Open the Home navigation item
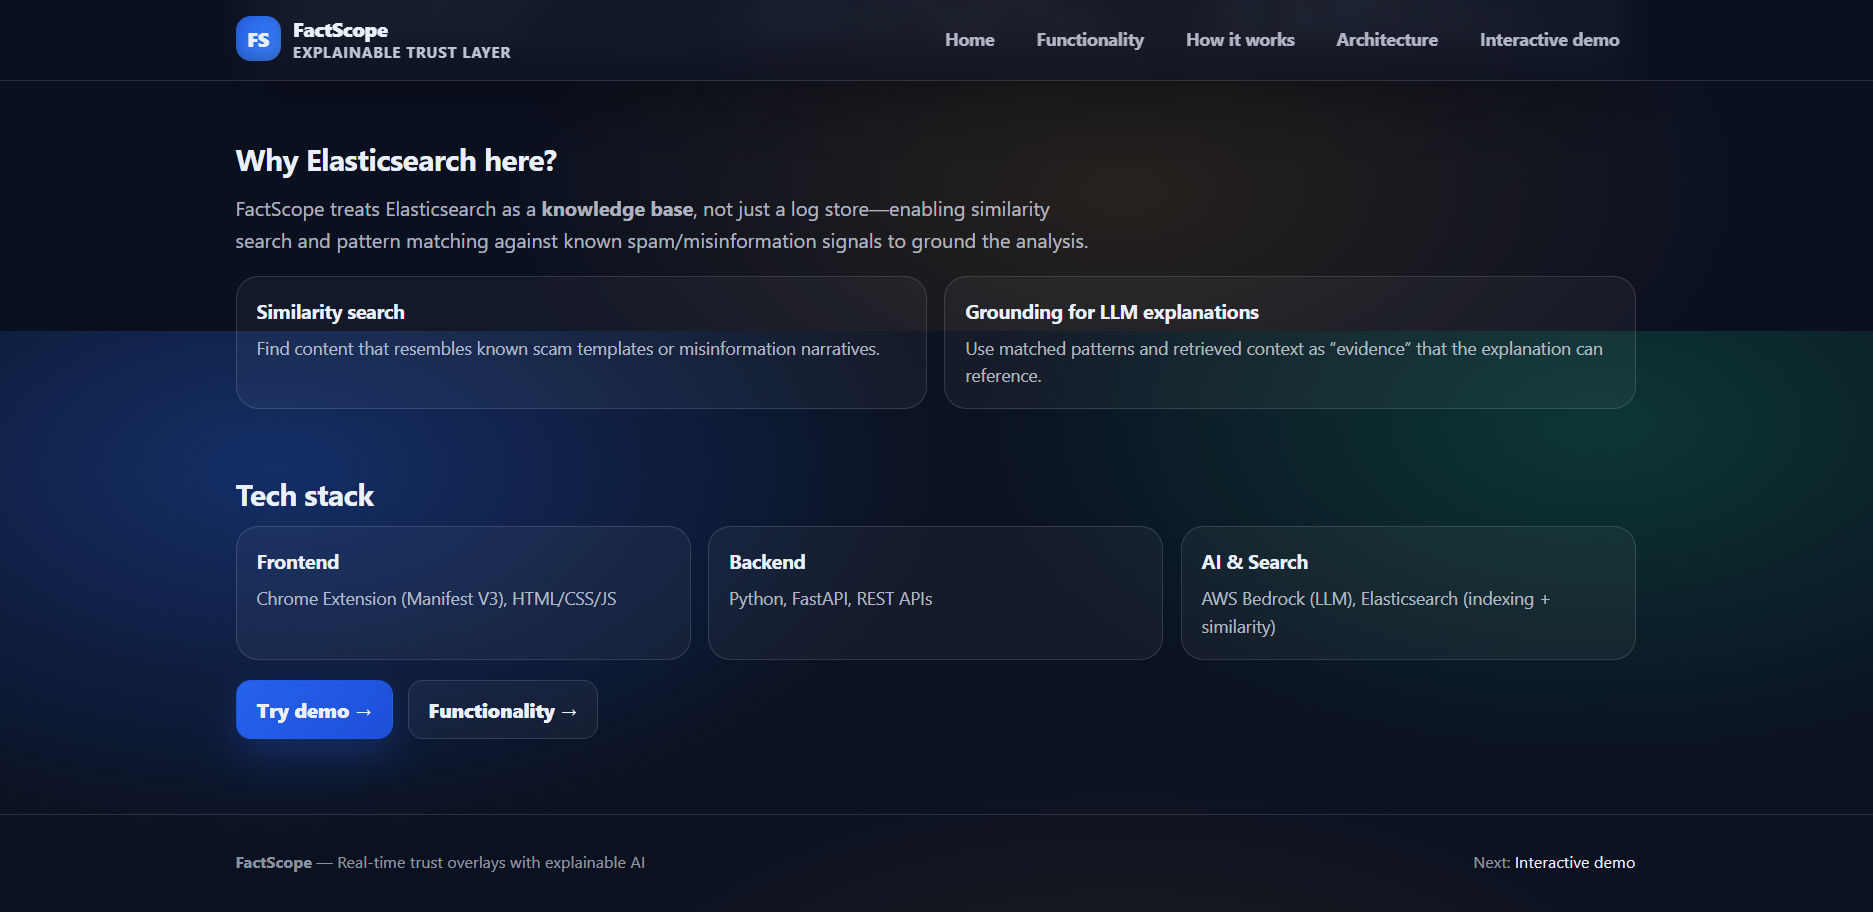This screenshot has width=1873, height=912. (968, 40)
